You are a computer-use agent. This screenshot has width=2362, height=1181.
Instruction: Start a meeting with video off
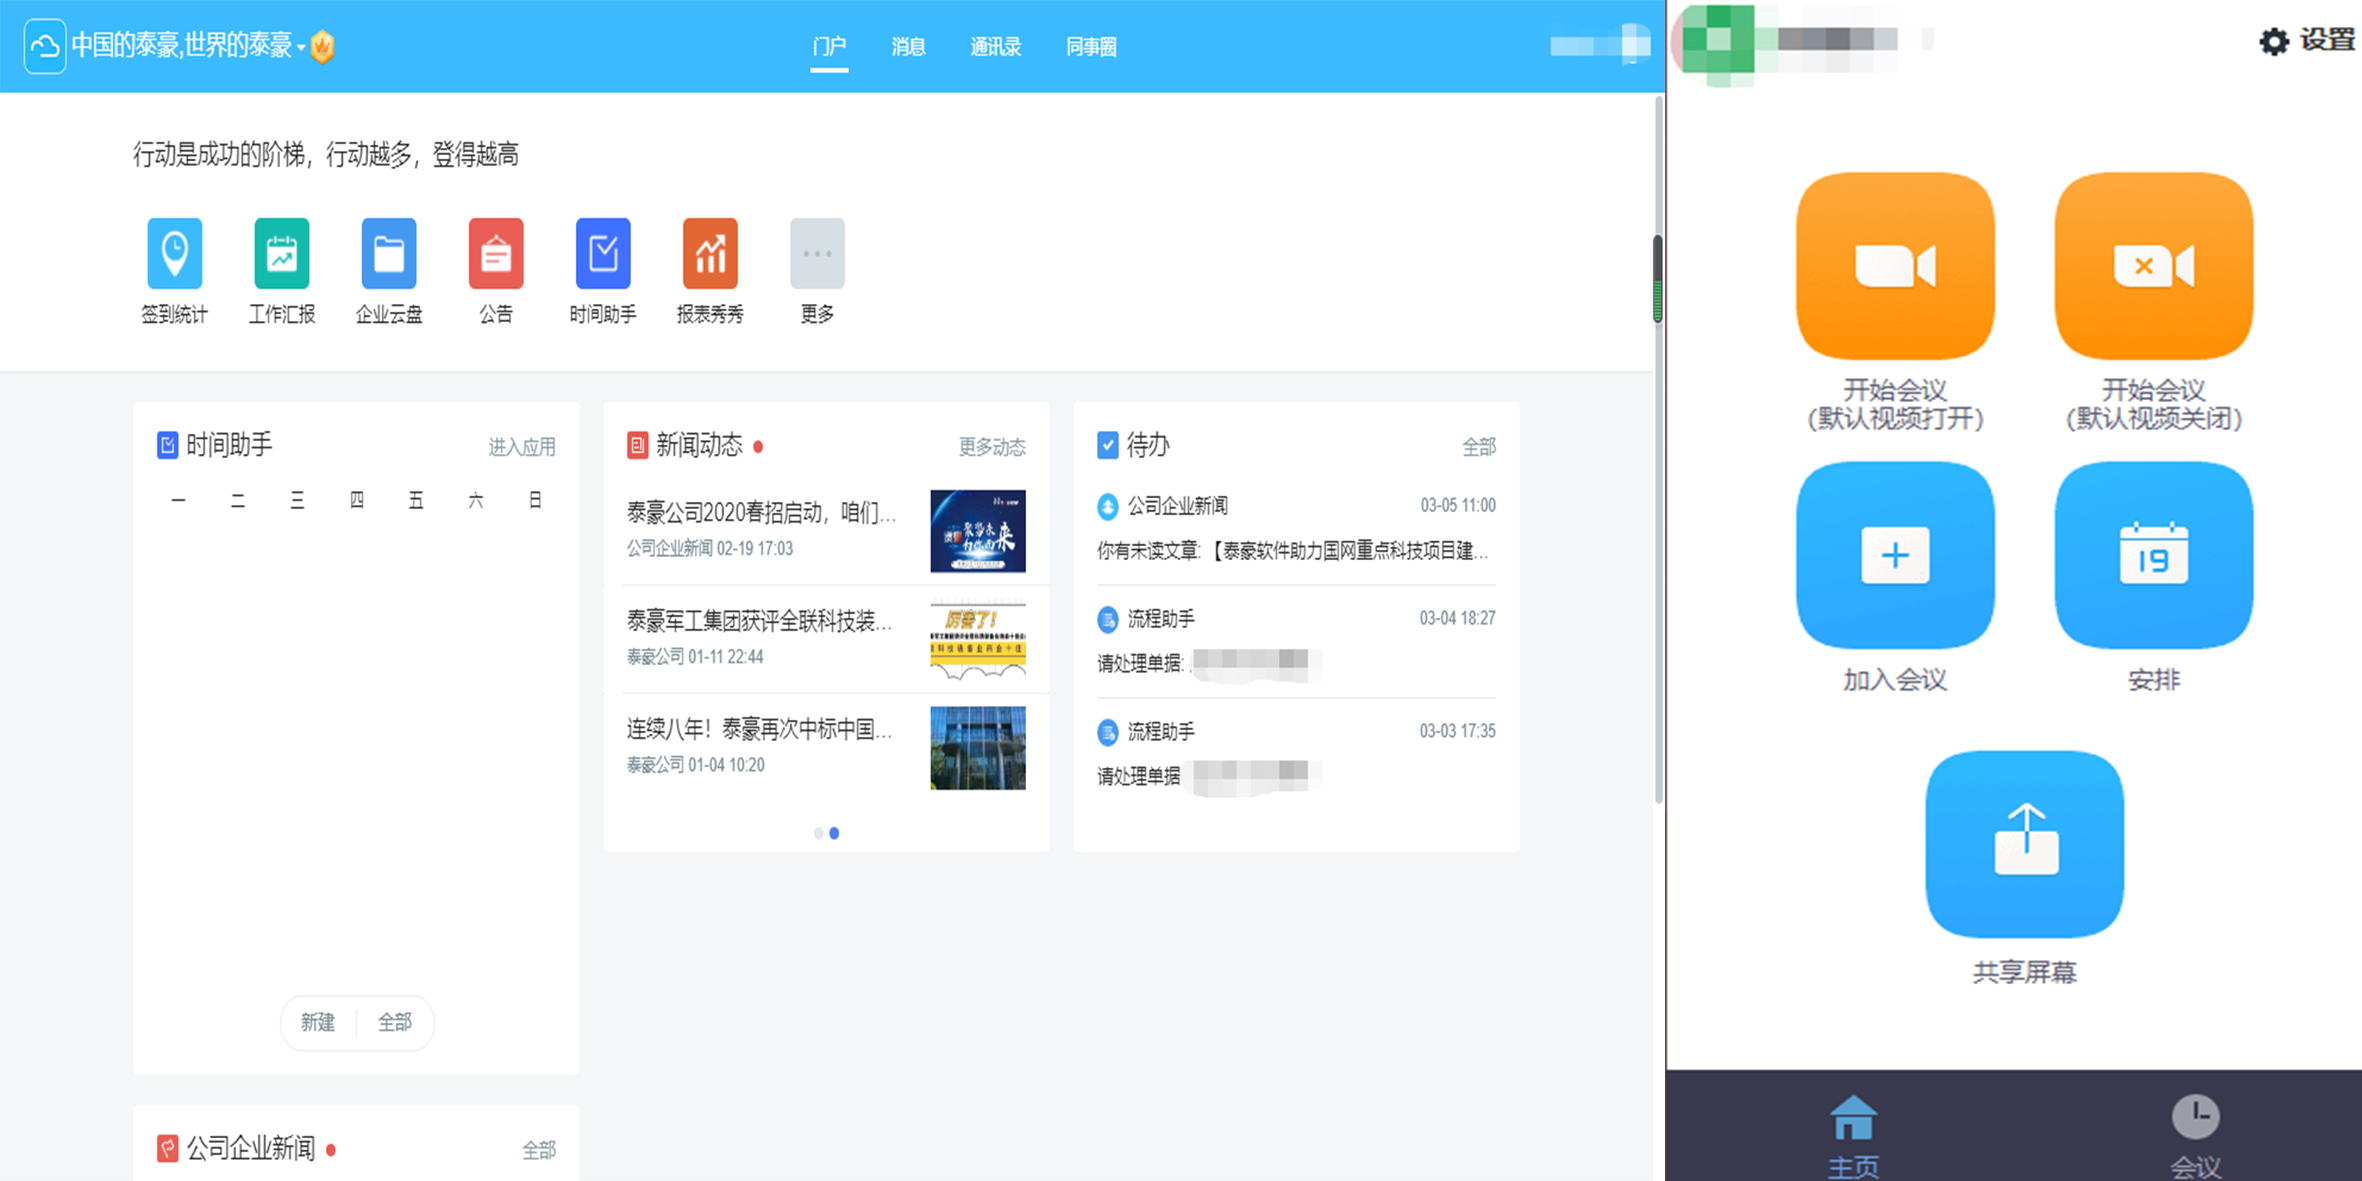coord(2152,268)
